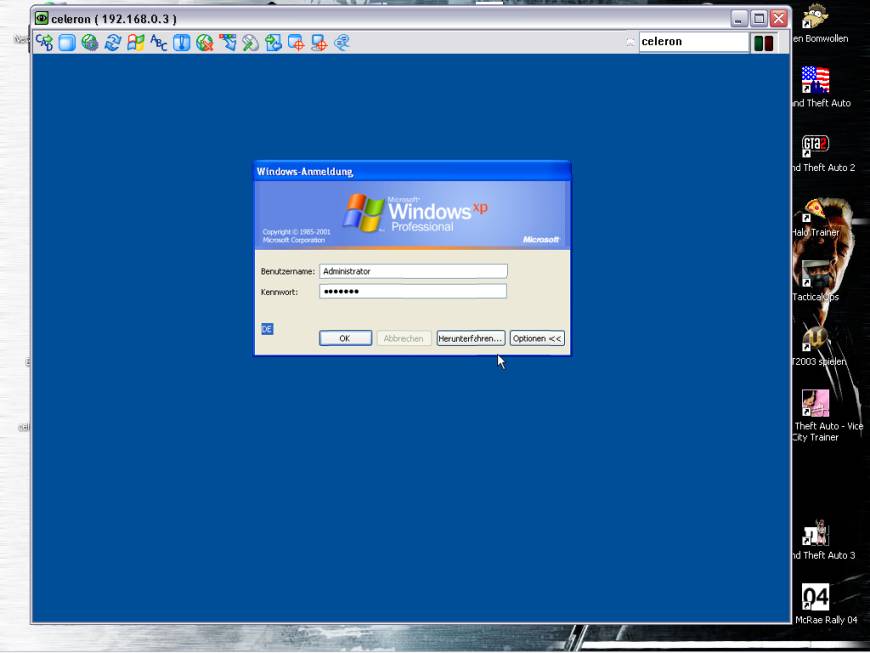The image size is (870, 653).
Task: Select the UT2003 spielen desktop shortcut
Action: [x=818, y=348]
